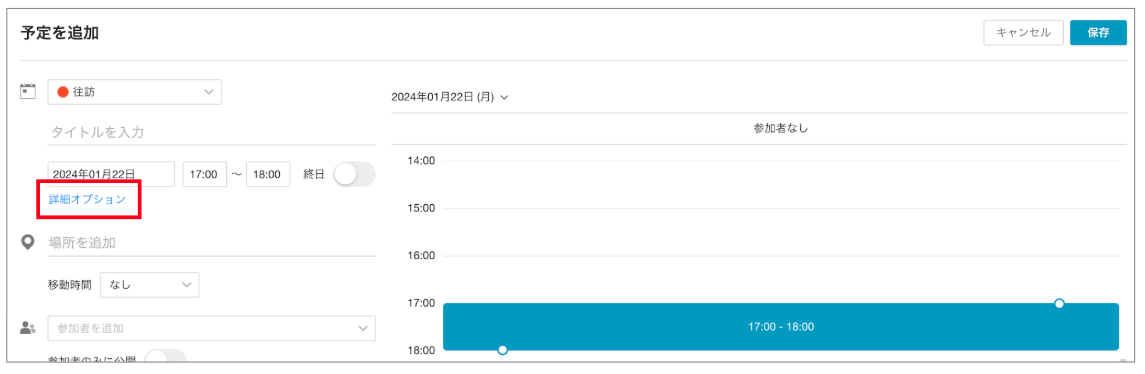Open the 詳細オプション link
Viewport: 1145px width, 374px height.
88,199
